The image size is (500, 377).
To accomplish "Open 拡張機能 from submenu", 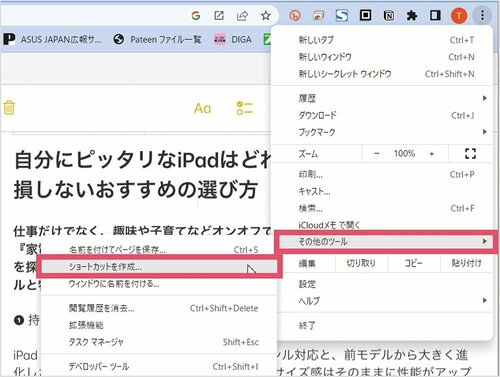I will coord(159,325).
